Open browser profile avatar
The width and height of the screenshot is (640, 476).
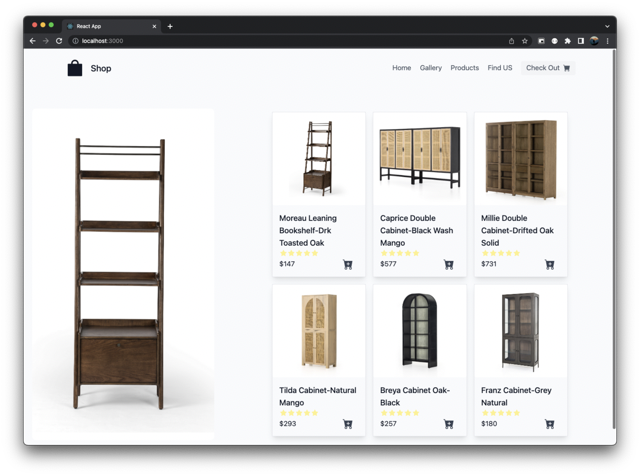594,41
